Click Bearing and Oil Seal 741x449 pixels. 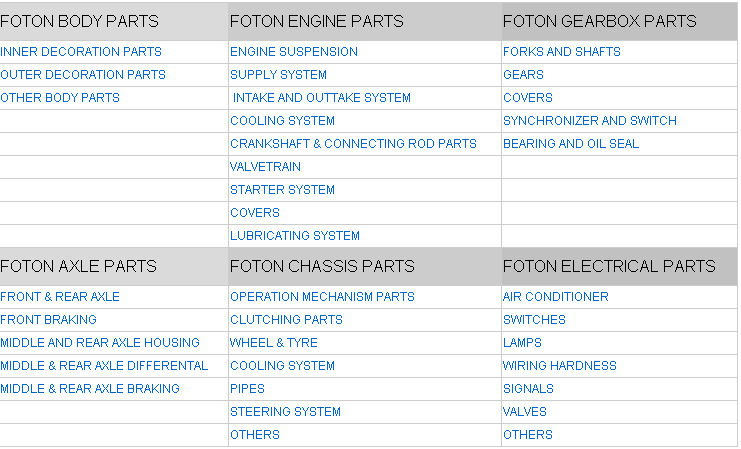tap(571, 144)
